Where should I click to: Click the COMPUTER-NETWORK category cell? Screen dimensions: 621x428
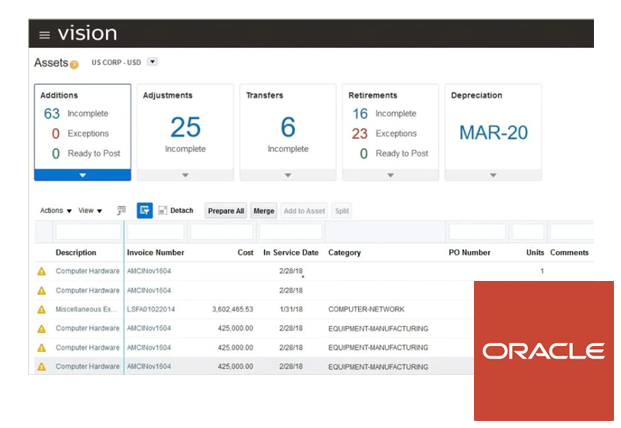point(366,309)
